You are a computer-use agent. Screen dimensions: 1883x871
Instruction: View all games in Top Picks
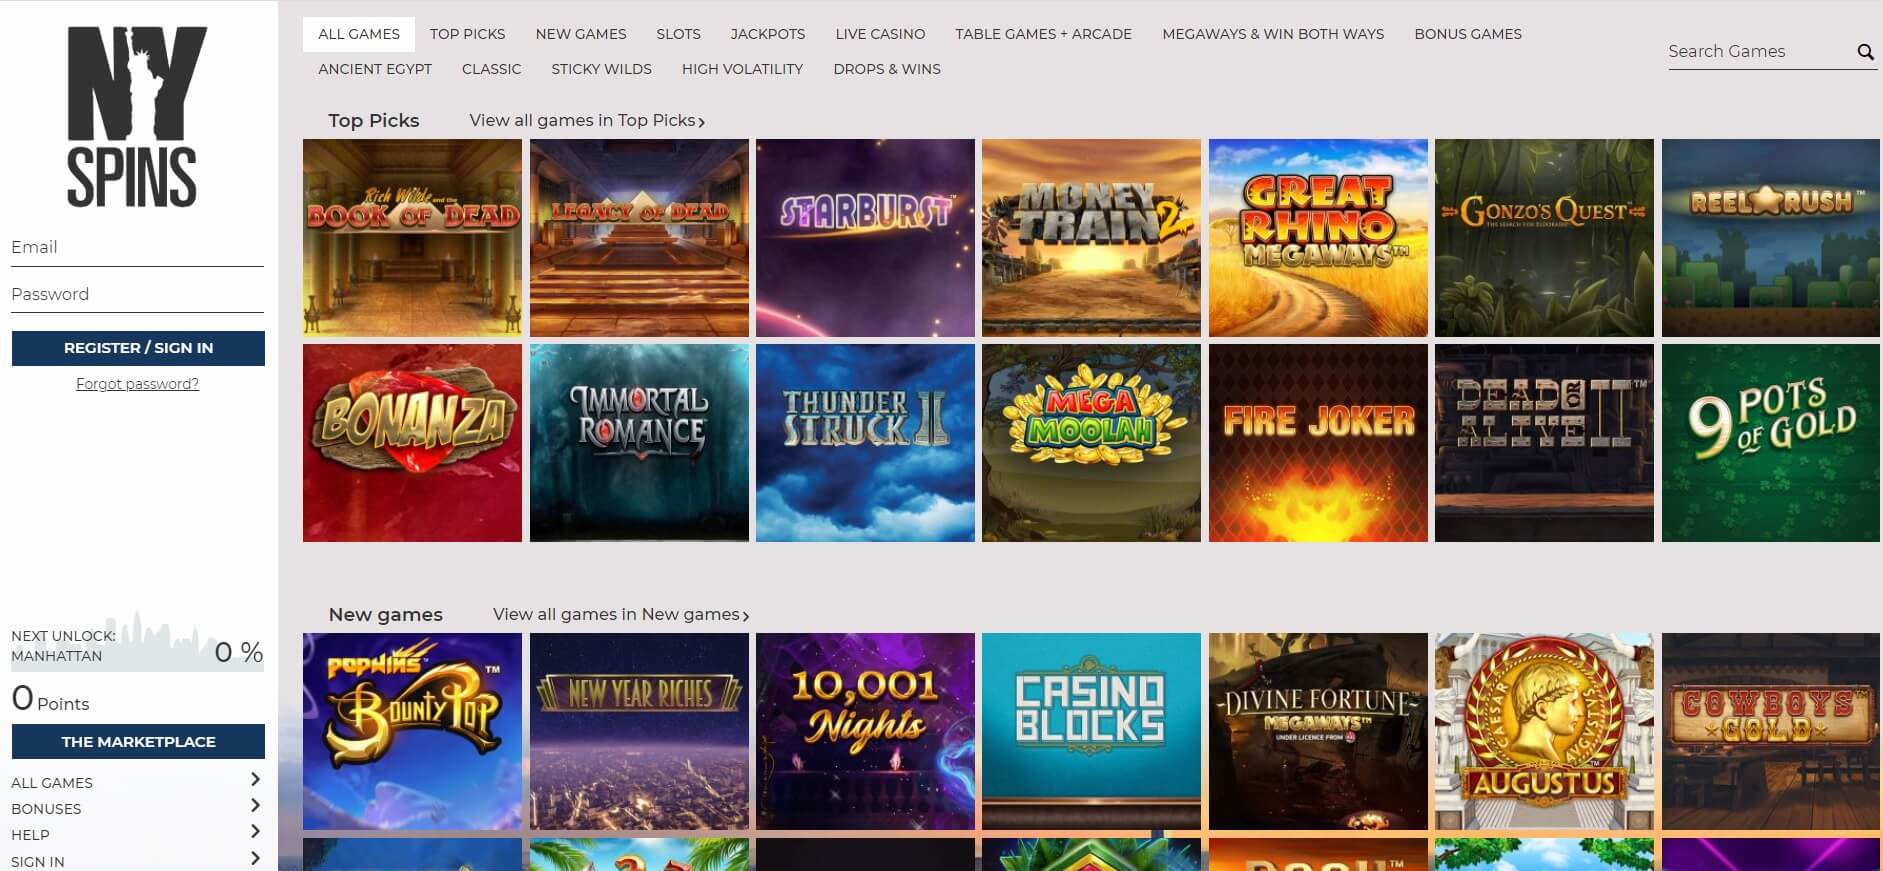587,121
